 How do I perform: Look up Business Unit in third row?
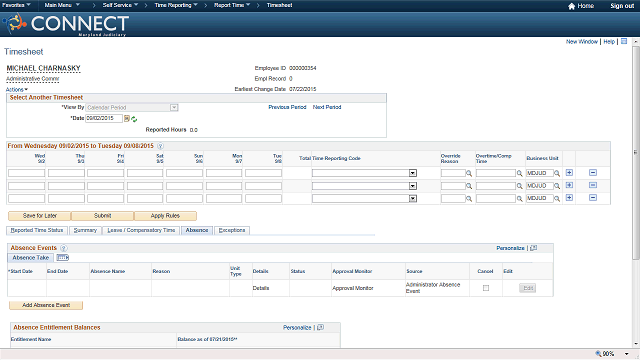point(557,199)
